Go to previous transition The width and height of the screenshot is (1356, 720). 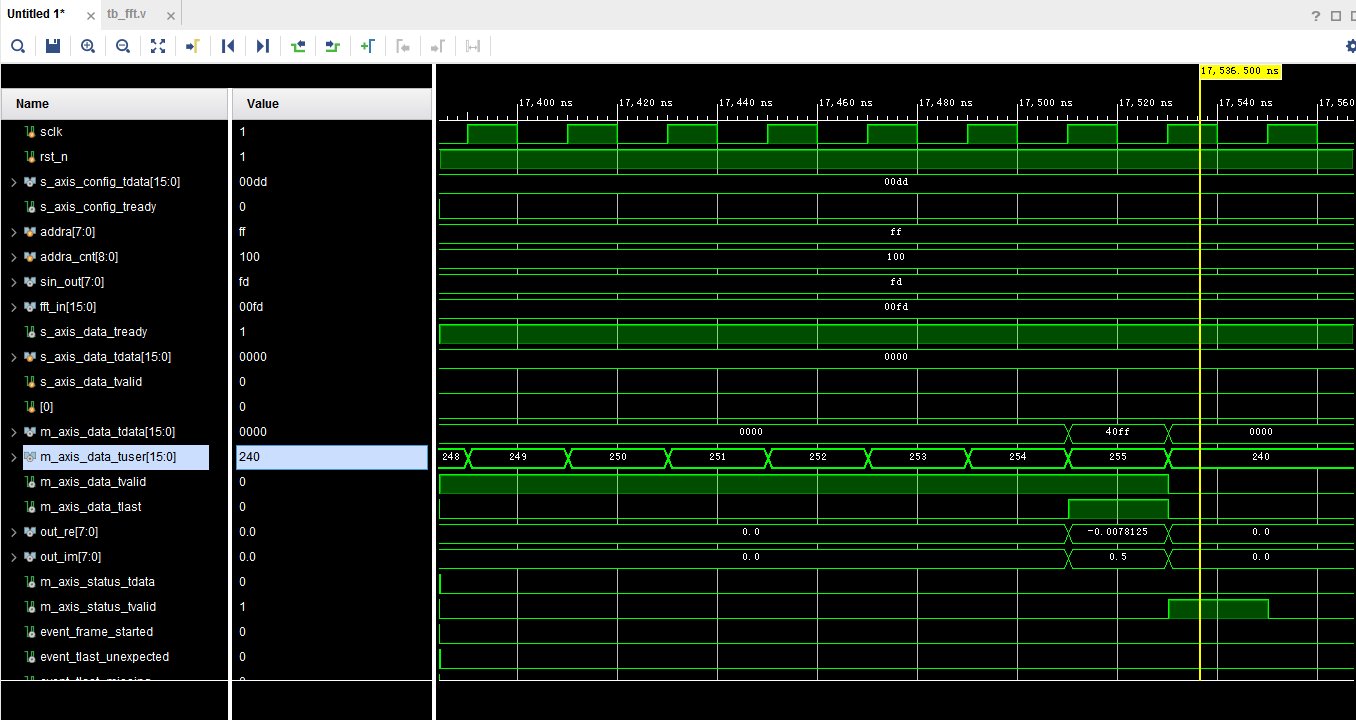tap(298, 46)
